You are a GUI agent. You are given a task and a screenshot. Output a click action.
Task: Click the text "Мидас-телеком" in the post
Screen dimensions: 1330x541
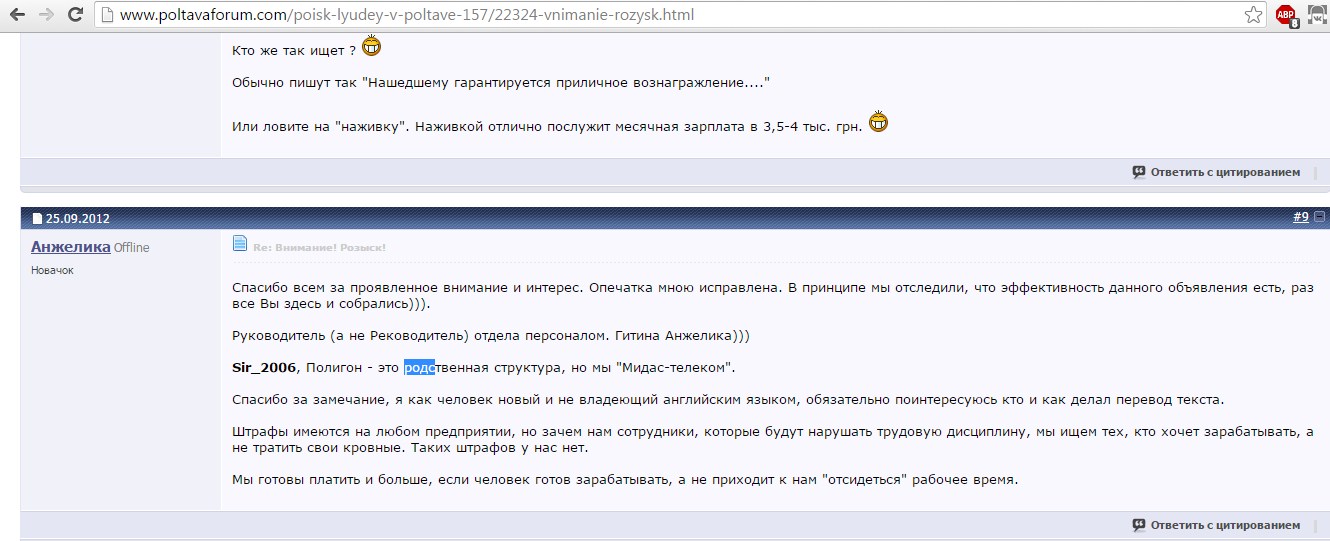coord(675,368)
